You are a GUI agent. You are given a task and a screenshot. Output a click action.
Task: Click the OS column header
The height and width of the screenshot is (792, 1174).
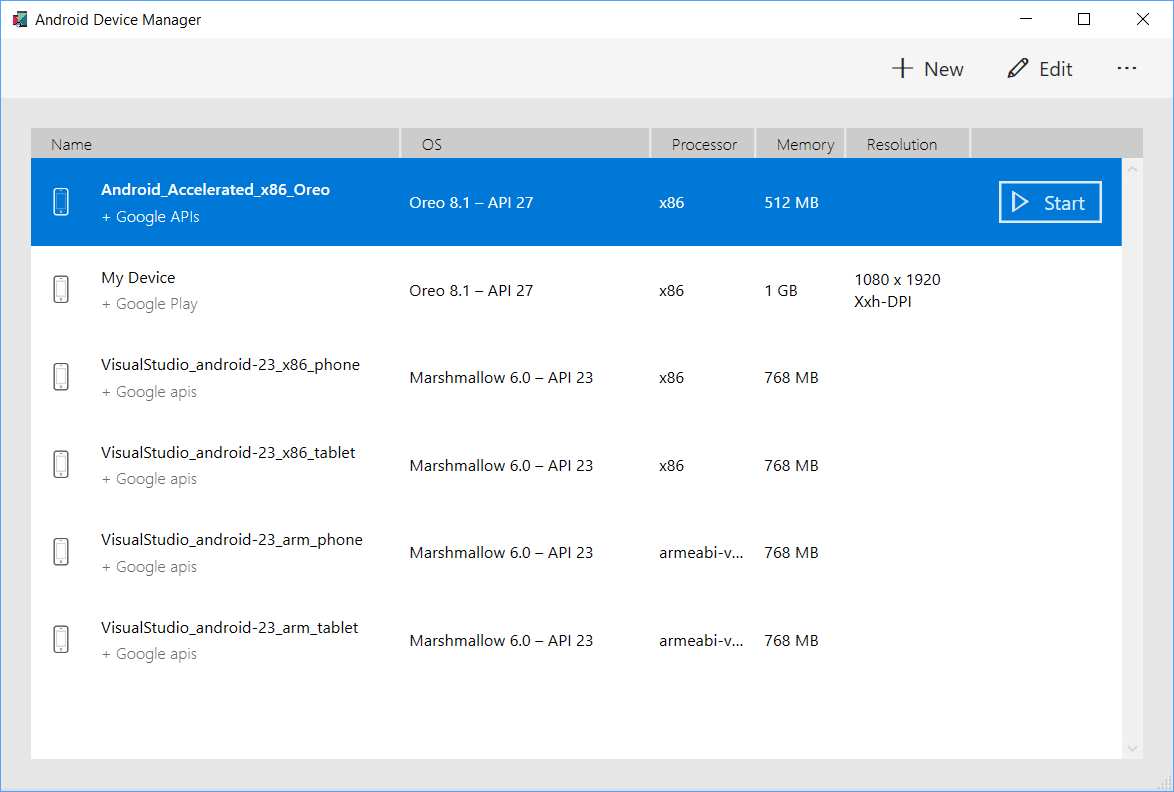(x=431, y=143)
